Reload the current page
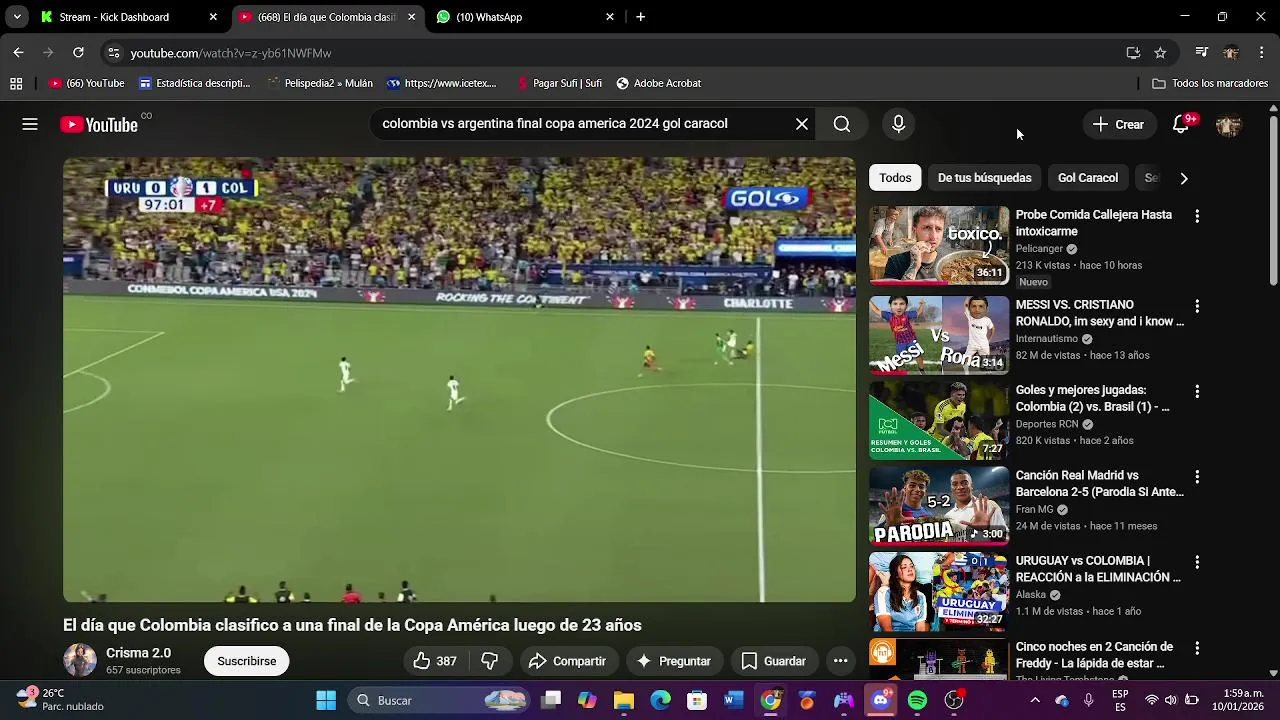The height and width of the screenshot is (720, 1280). (x=78, y=52)
